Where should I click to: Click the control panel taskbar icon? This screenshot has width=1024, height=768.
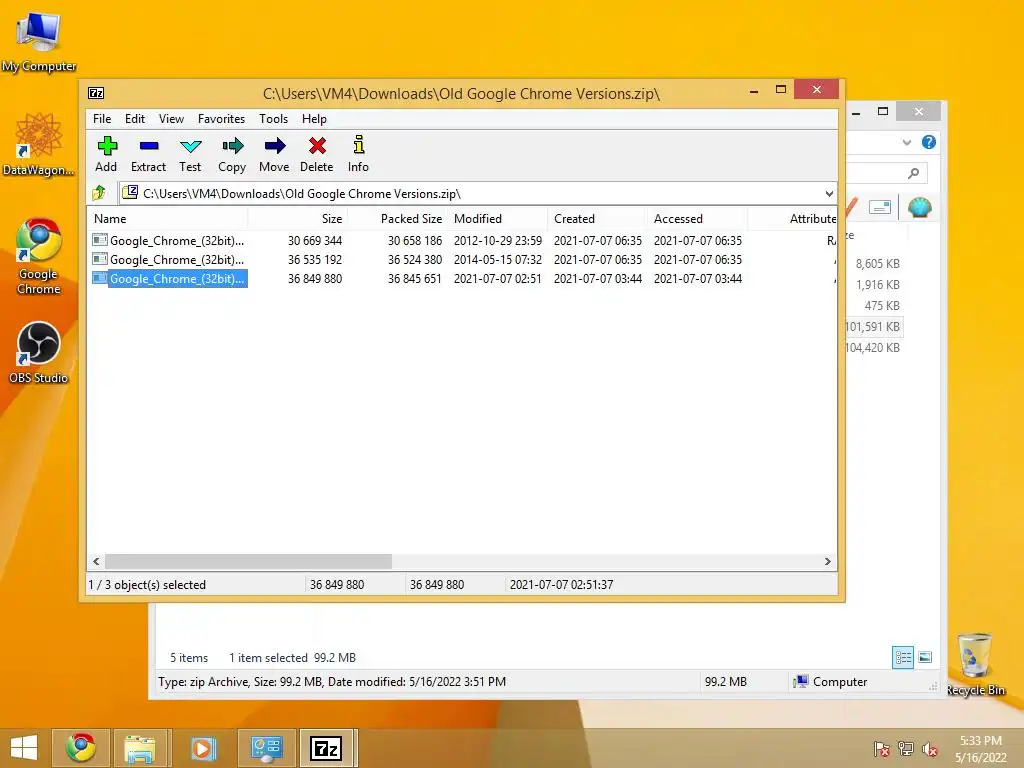click(266, 748)
